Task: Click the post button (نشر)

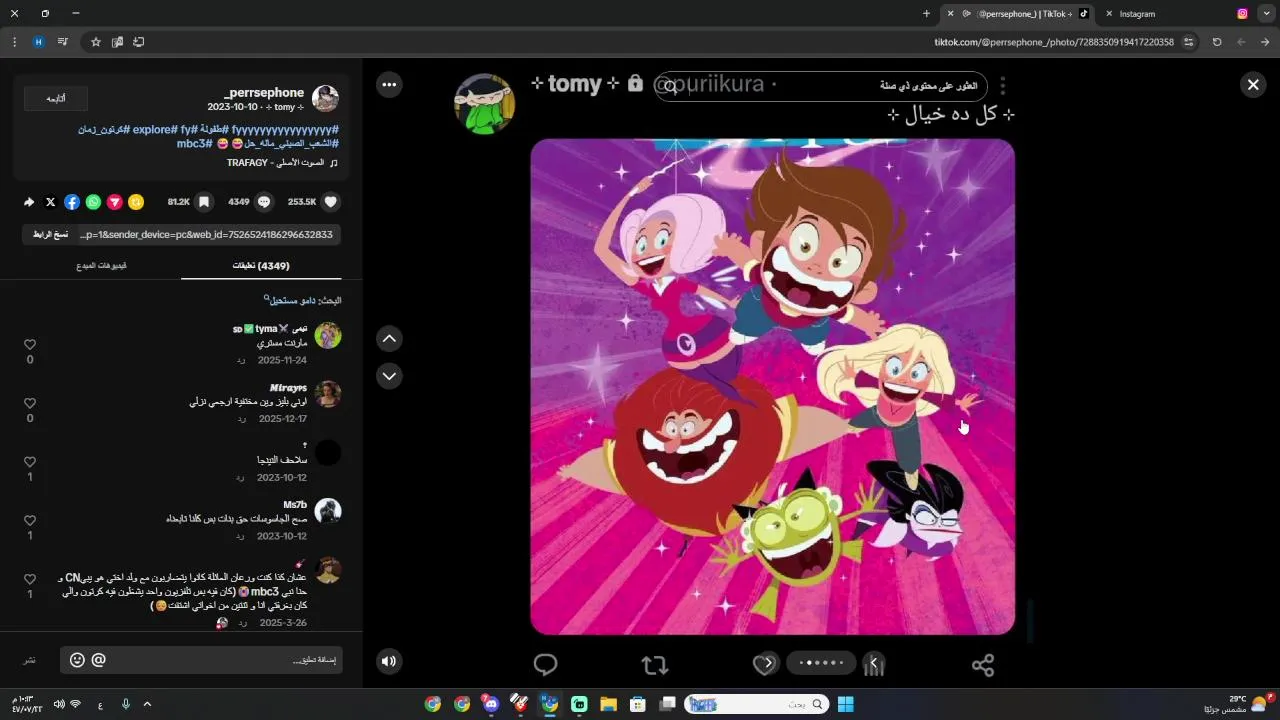Action: click(x=30, y=661)
